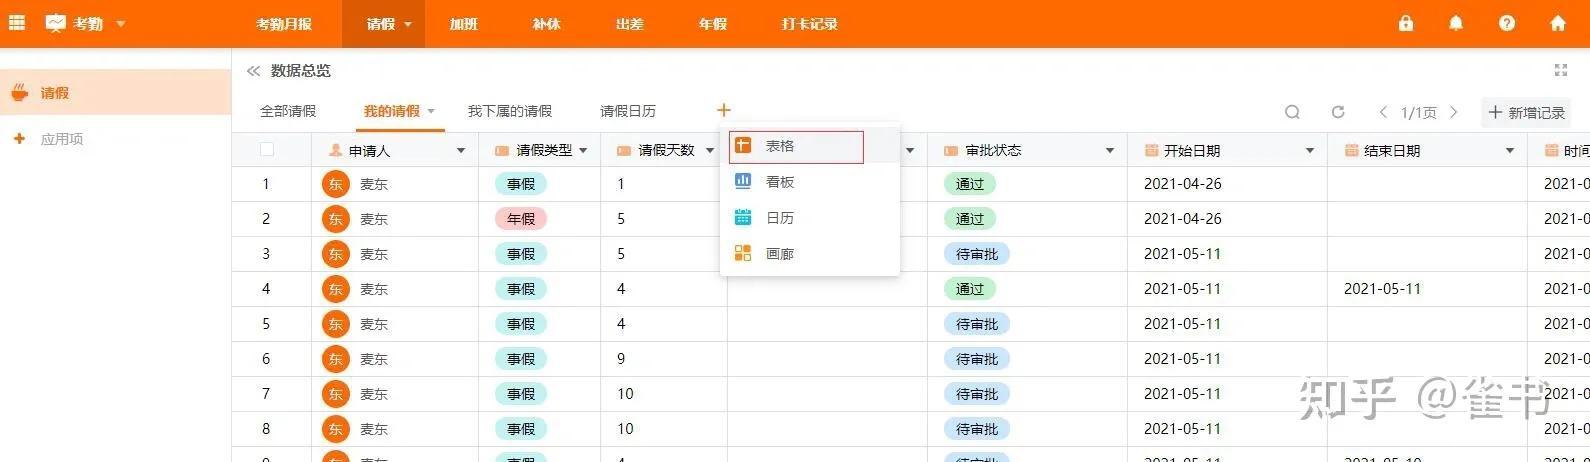Click the 1/1页 page indicator
Viewport: 1590px width, 462px height.
(1418, 112)
